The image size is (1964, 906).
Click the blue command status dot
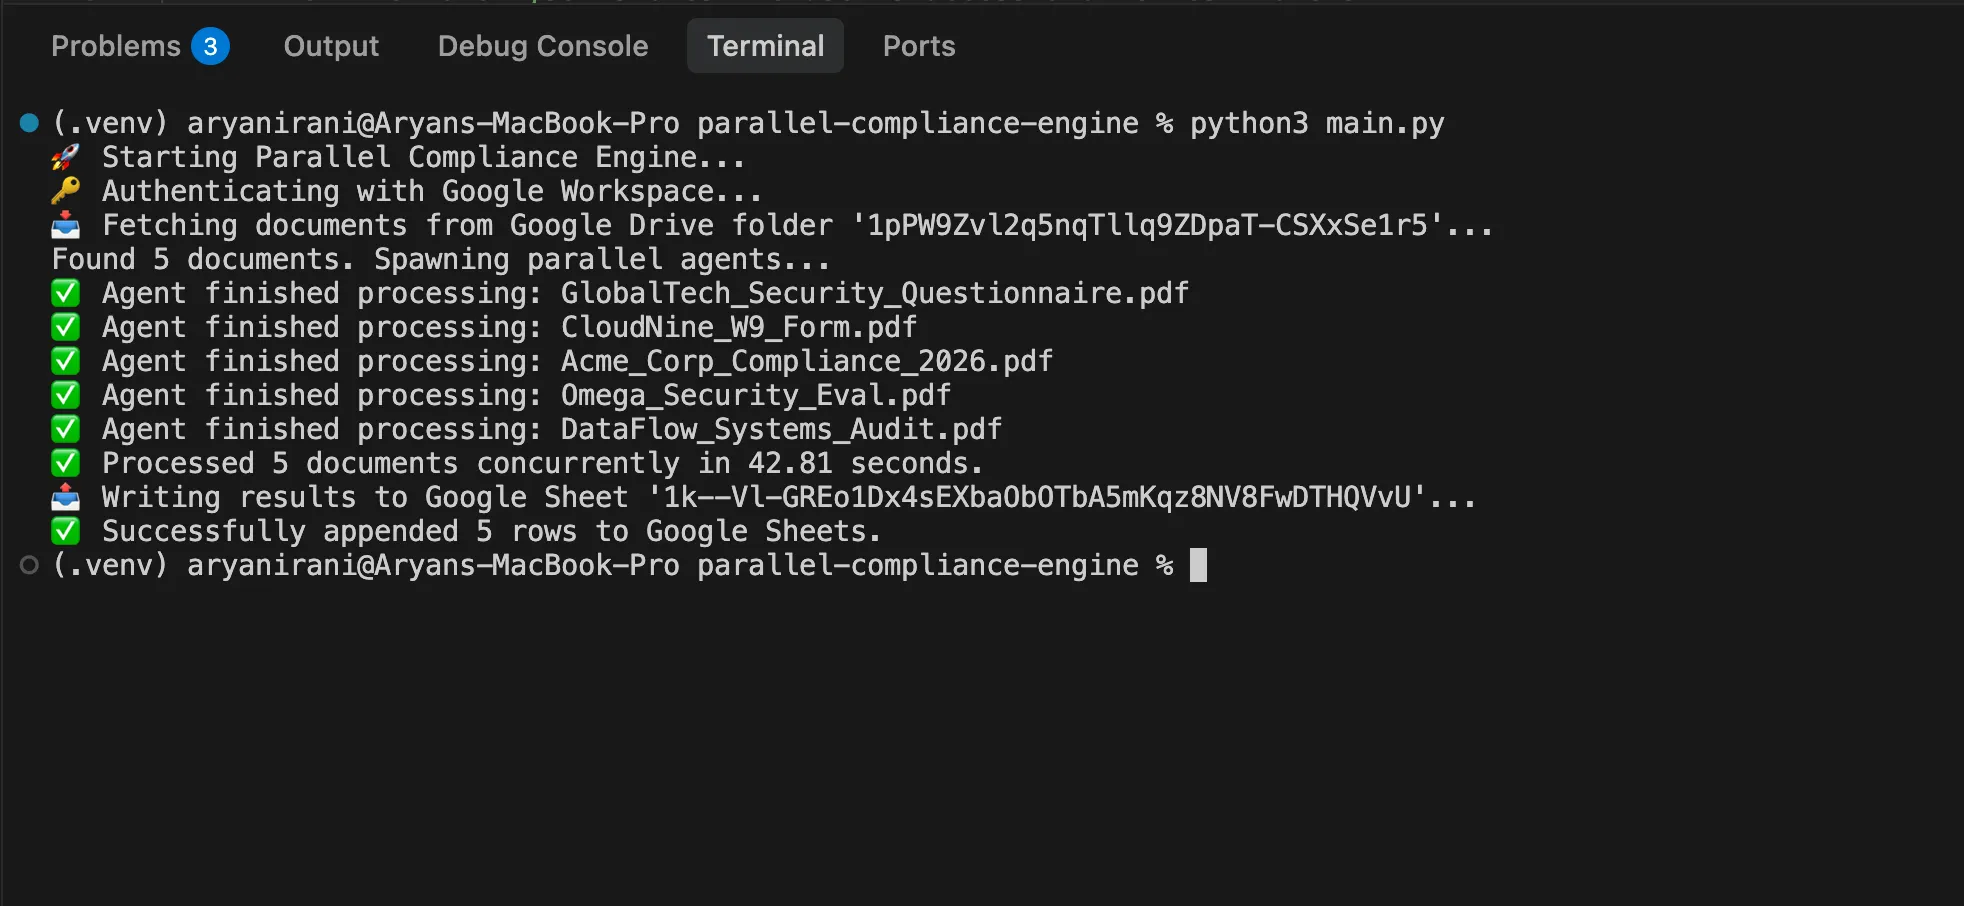coord(29,123)
